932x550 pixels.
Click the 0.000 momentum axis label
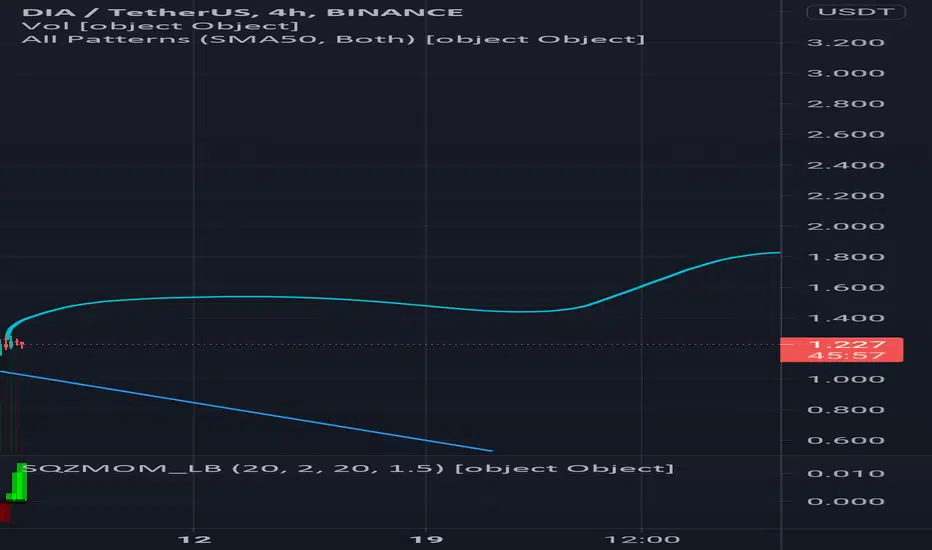(846, 501)
